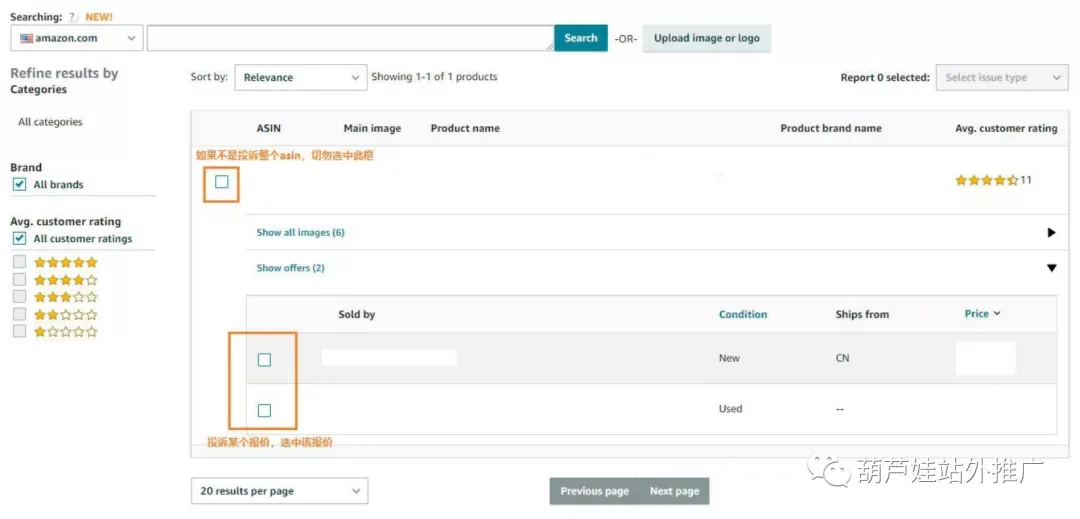Image resolution: width=1080 pixels, height=519 pixels.
Task: Open the Sort by Relevance dropdown
Action: coord(300,78)
